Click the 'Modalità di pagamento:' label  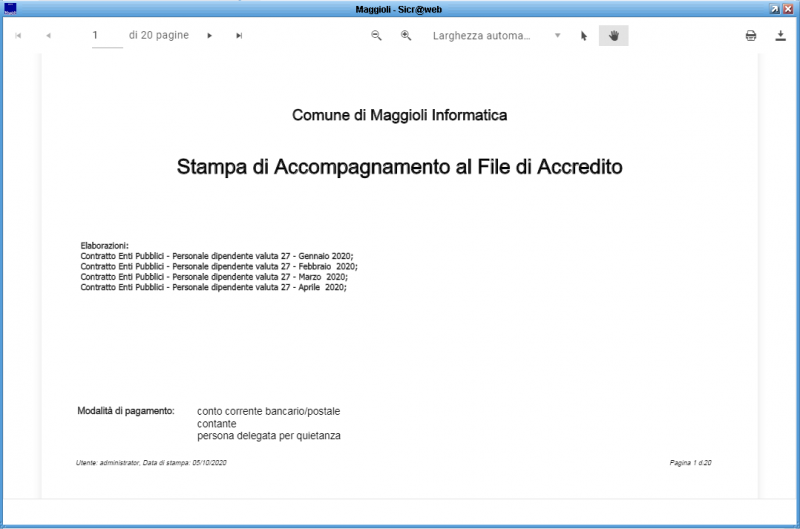126,411
